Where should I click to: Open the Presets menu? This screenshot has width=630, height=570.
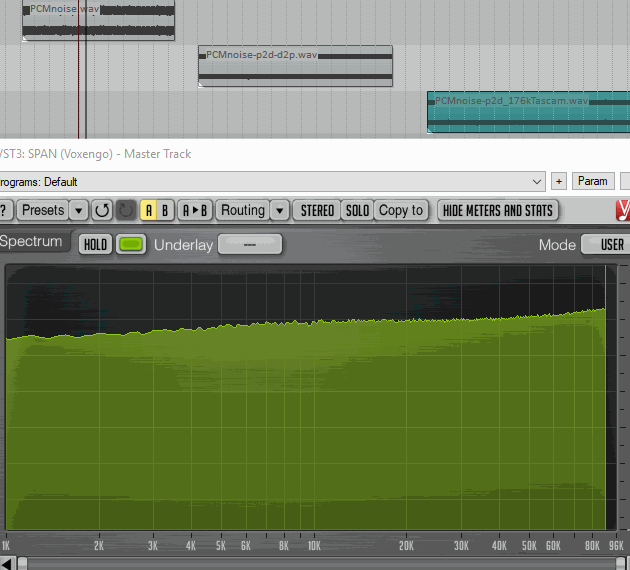(x=43, y=210)
